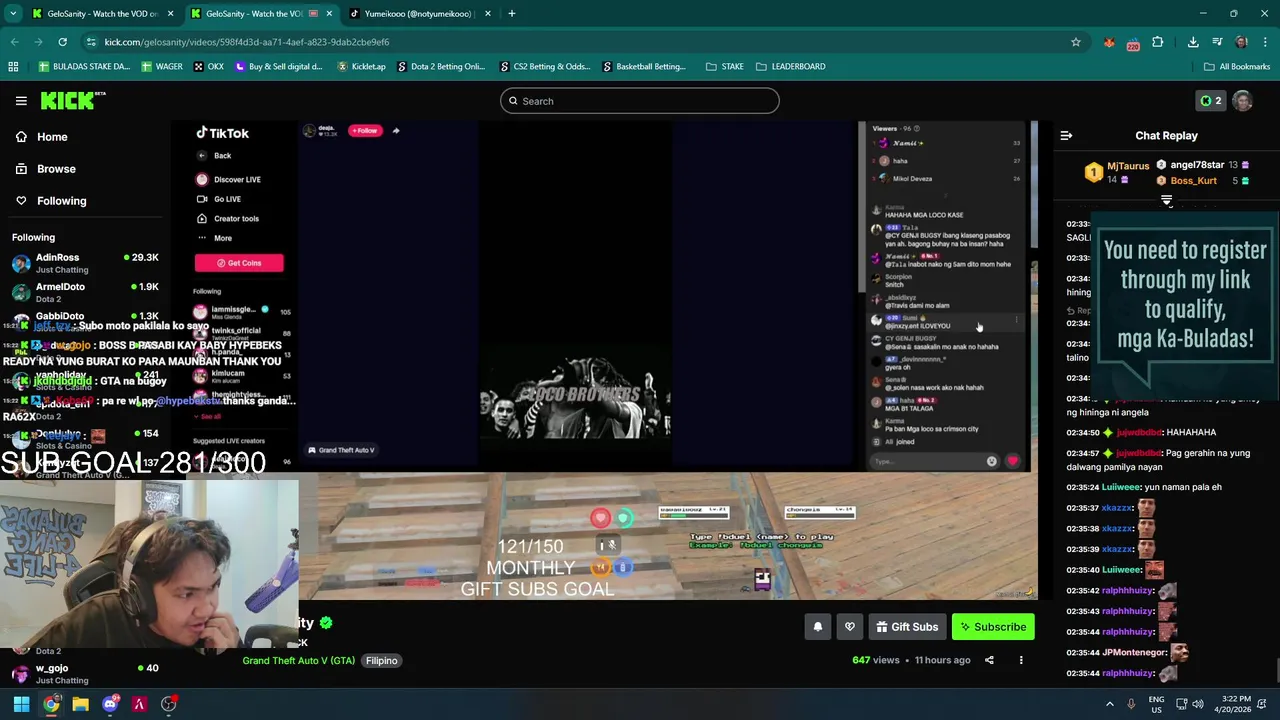Open Kicklet.ap bookmark

point(361,67)
